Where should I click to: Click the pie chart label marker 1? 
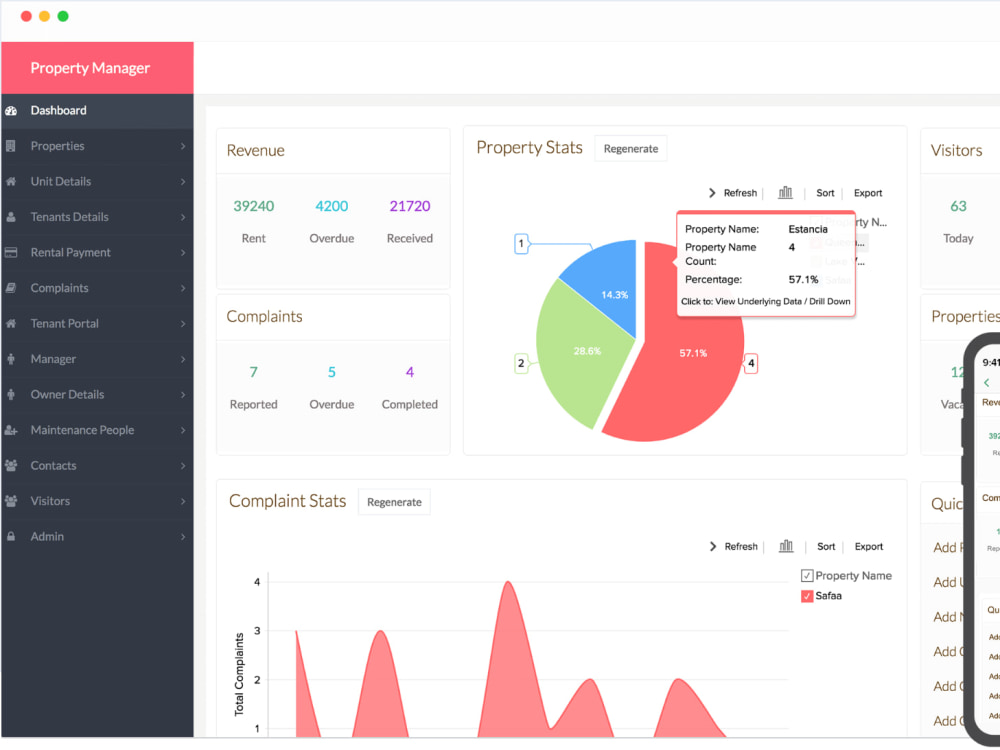click(x=521, y=244)
